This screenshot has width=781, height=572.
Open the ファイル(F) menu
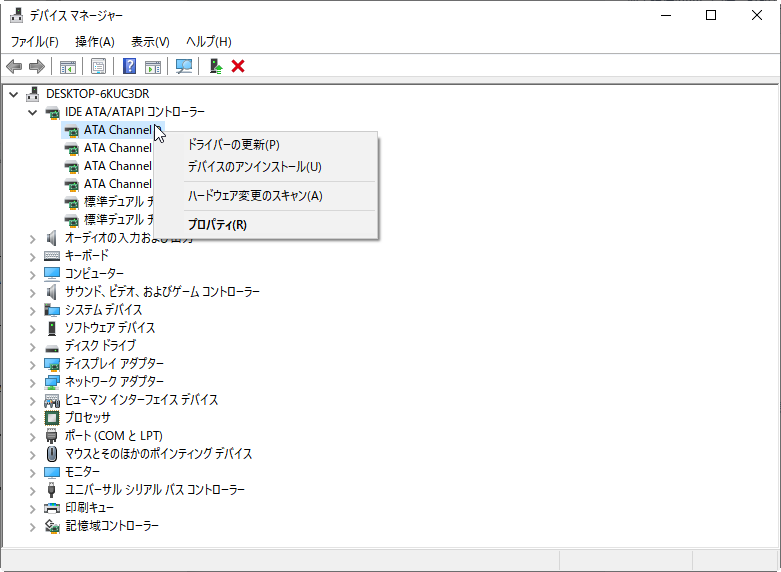coord(34,42)
